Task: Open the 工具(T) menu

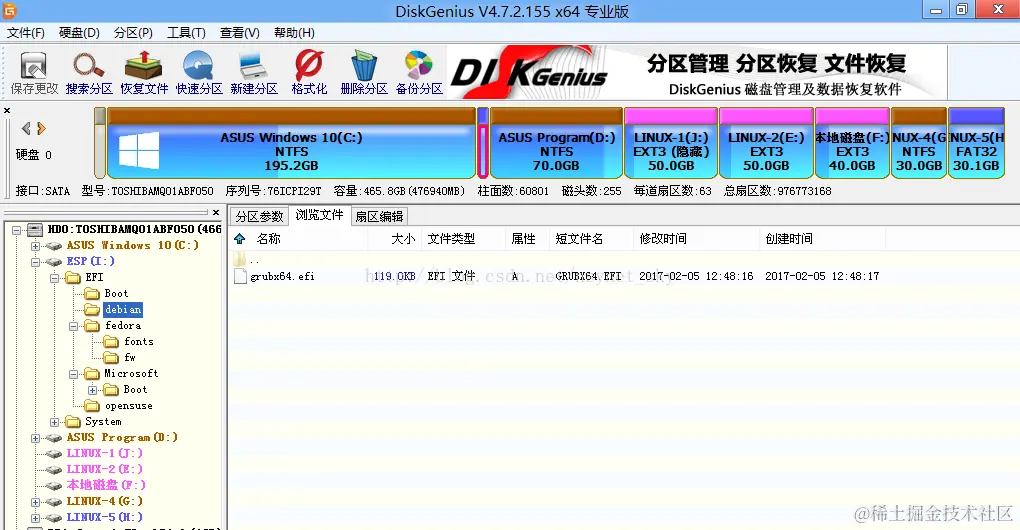Action: [186, 33]
